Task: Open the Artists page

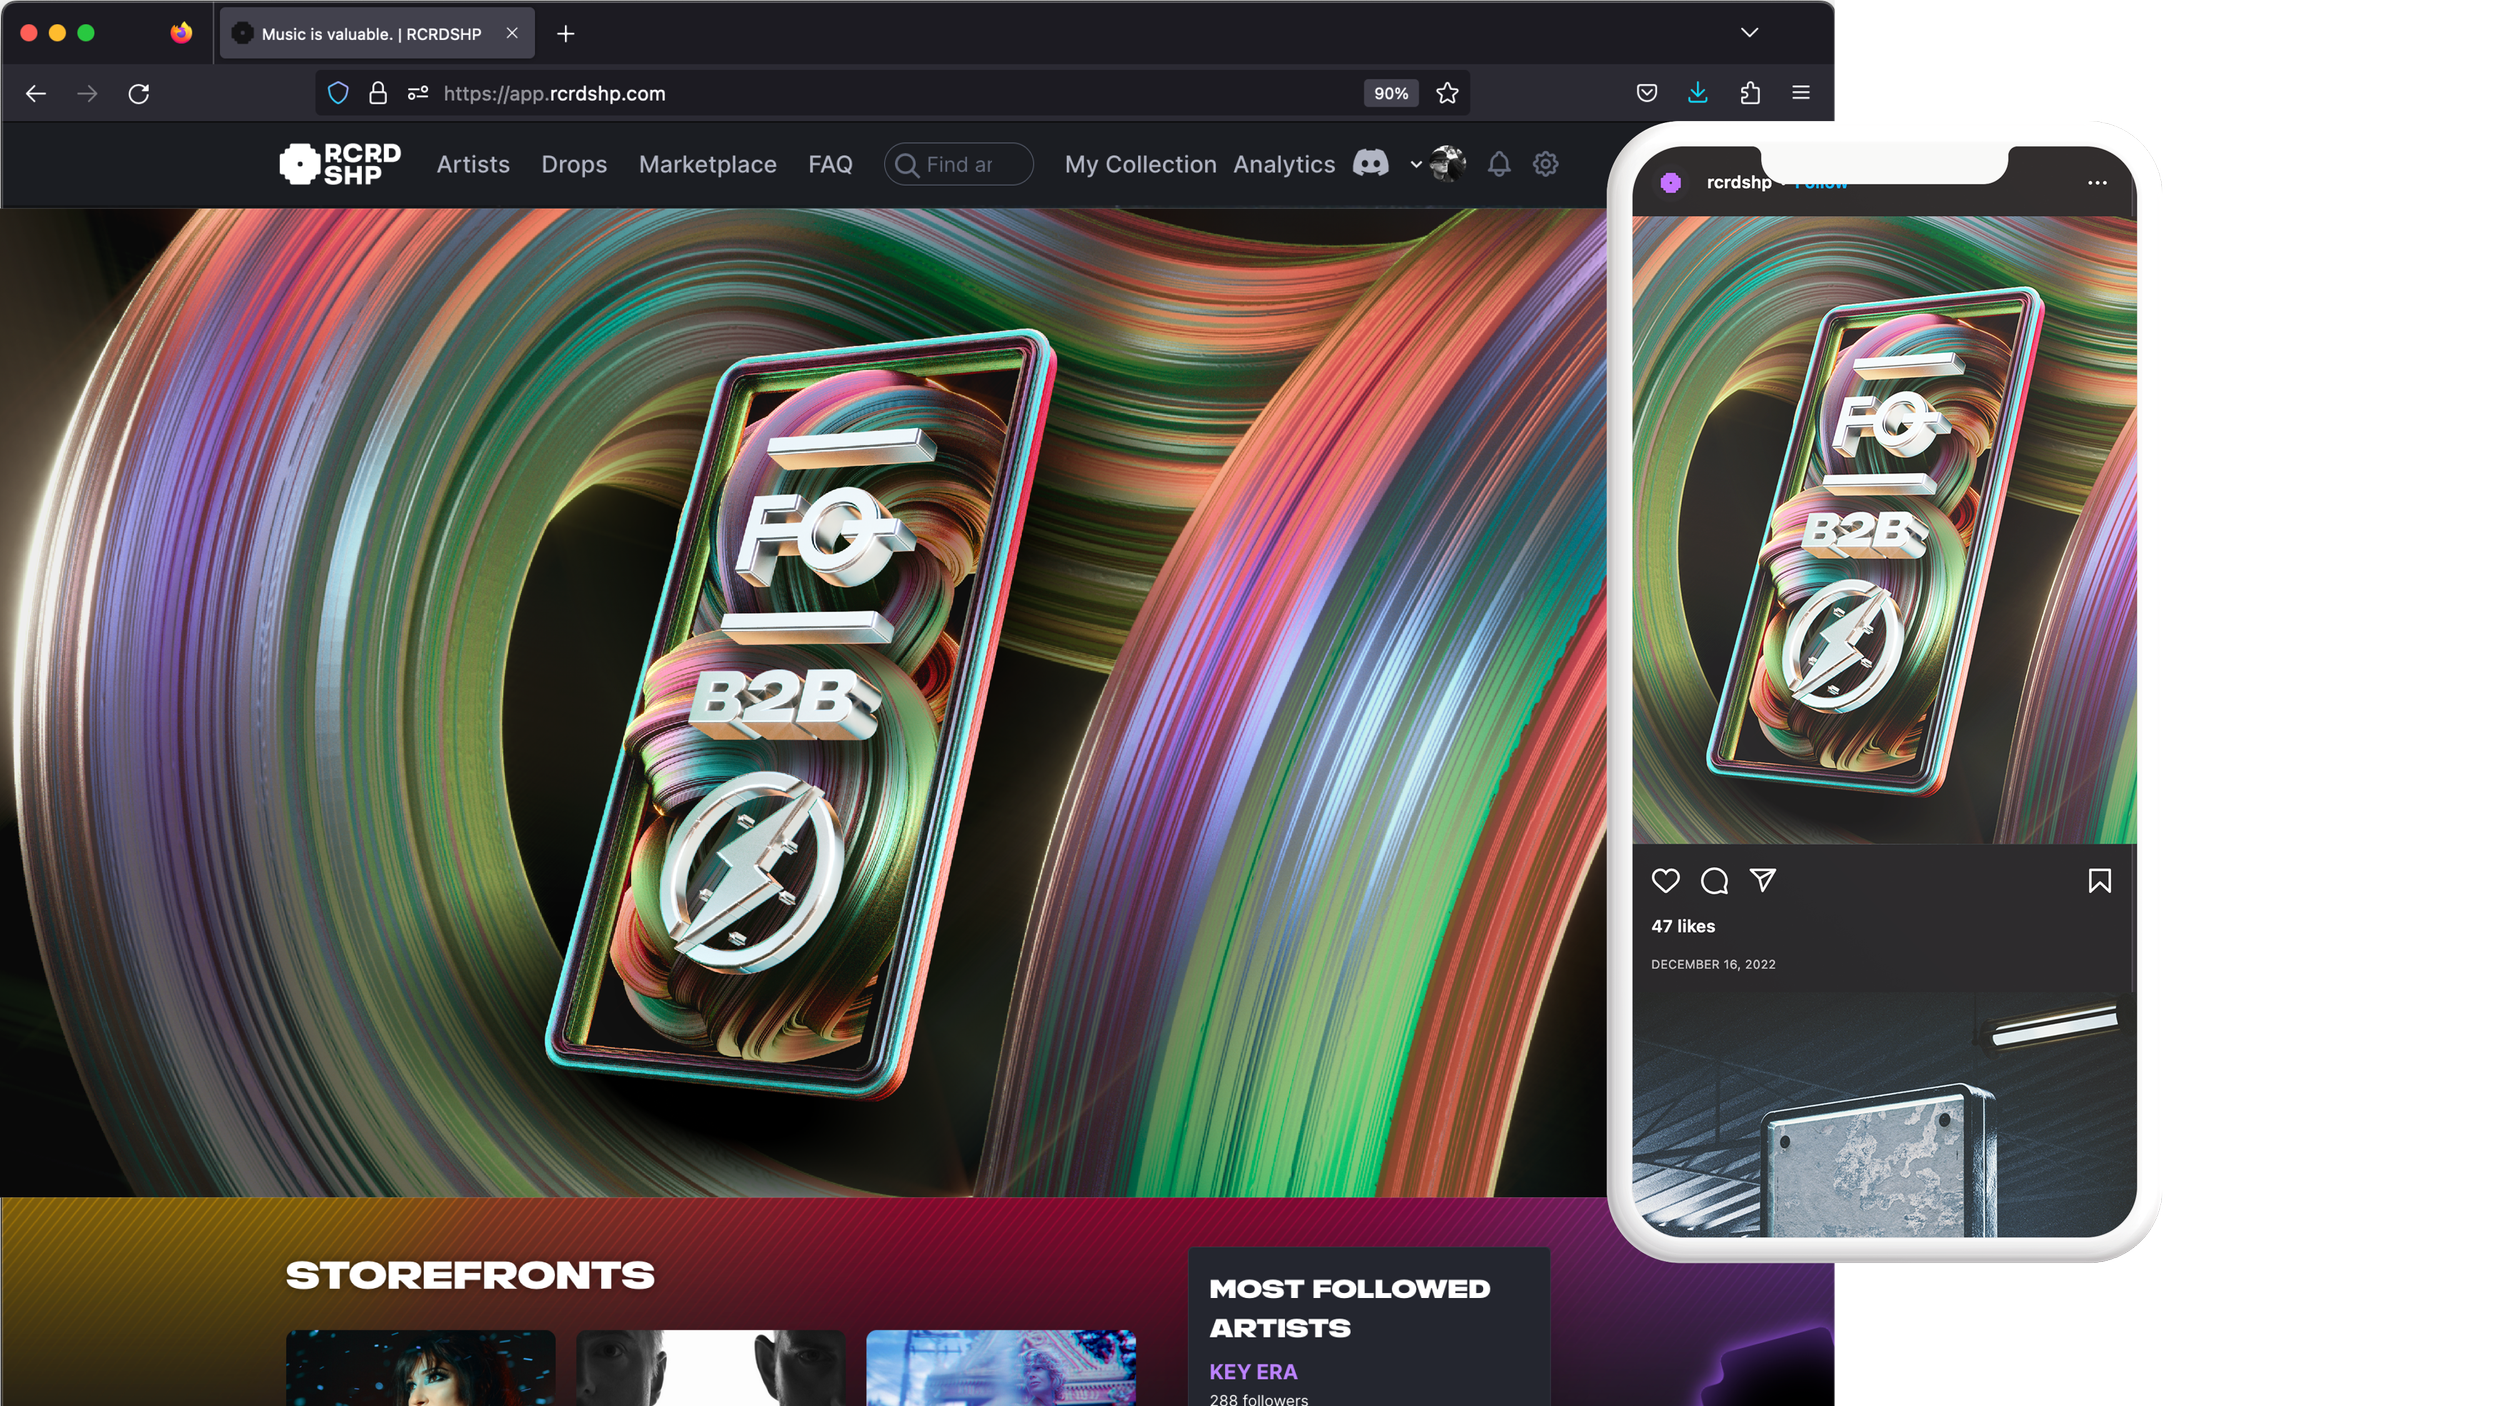Action: pyautogui.click(x=473, y=164)
